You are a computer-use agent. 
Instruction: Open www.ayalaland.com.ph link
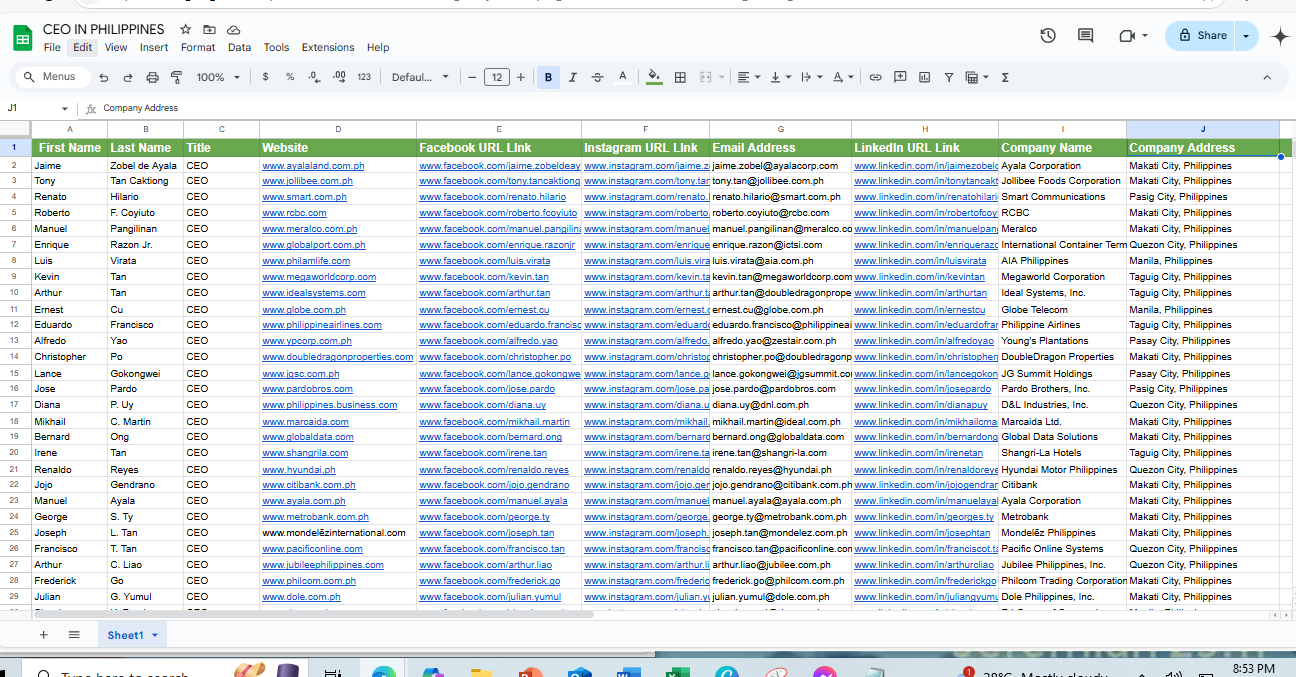point(313,165)
